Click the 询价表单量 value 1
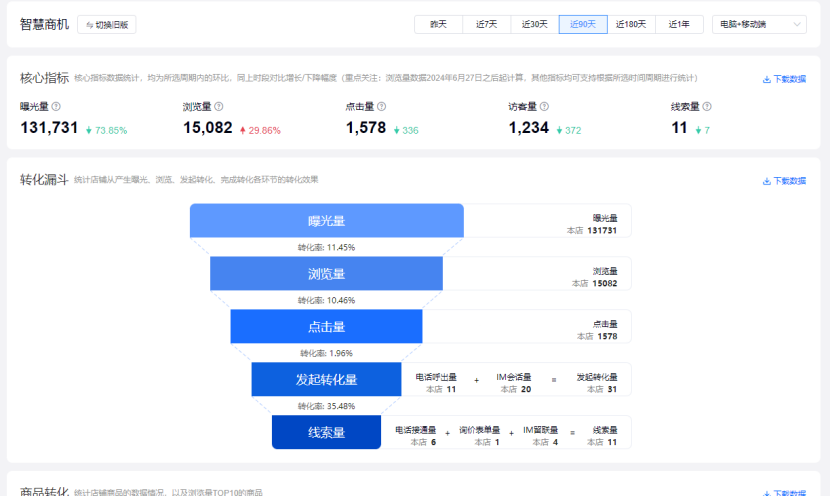Viewport: 830px width, 496px height. 497,442
